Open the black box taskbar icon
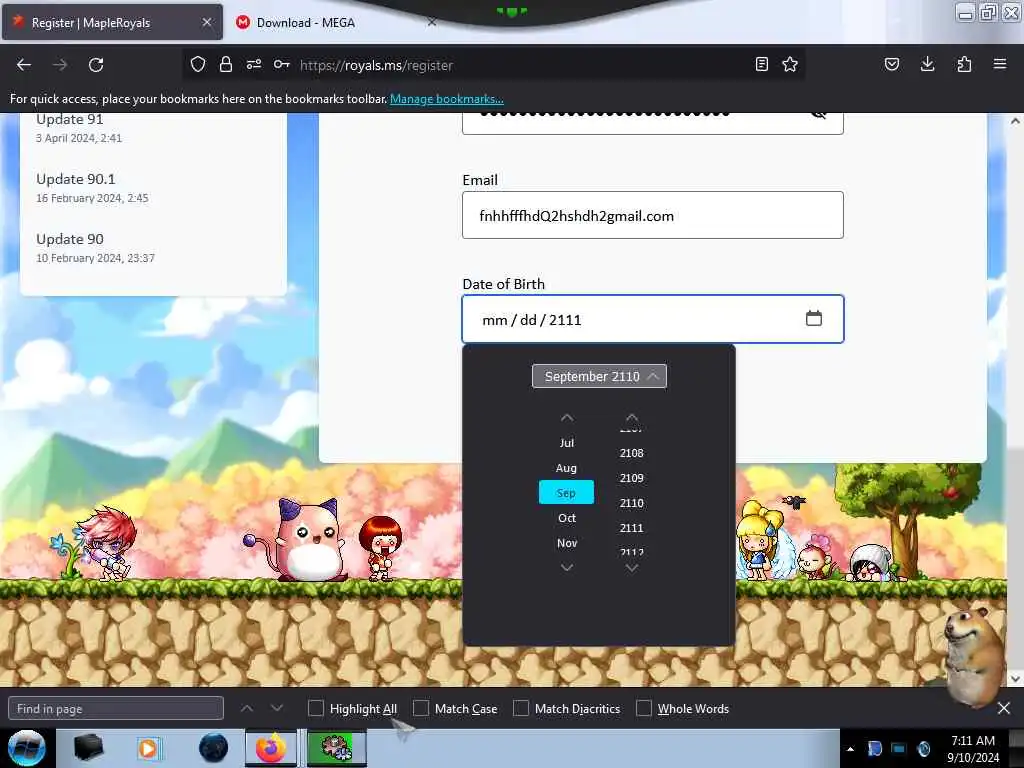The image size is (1024, 768). coord(88,748)
